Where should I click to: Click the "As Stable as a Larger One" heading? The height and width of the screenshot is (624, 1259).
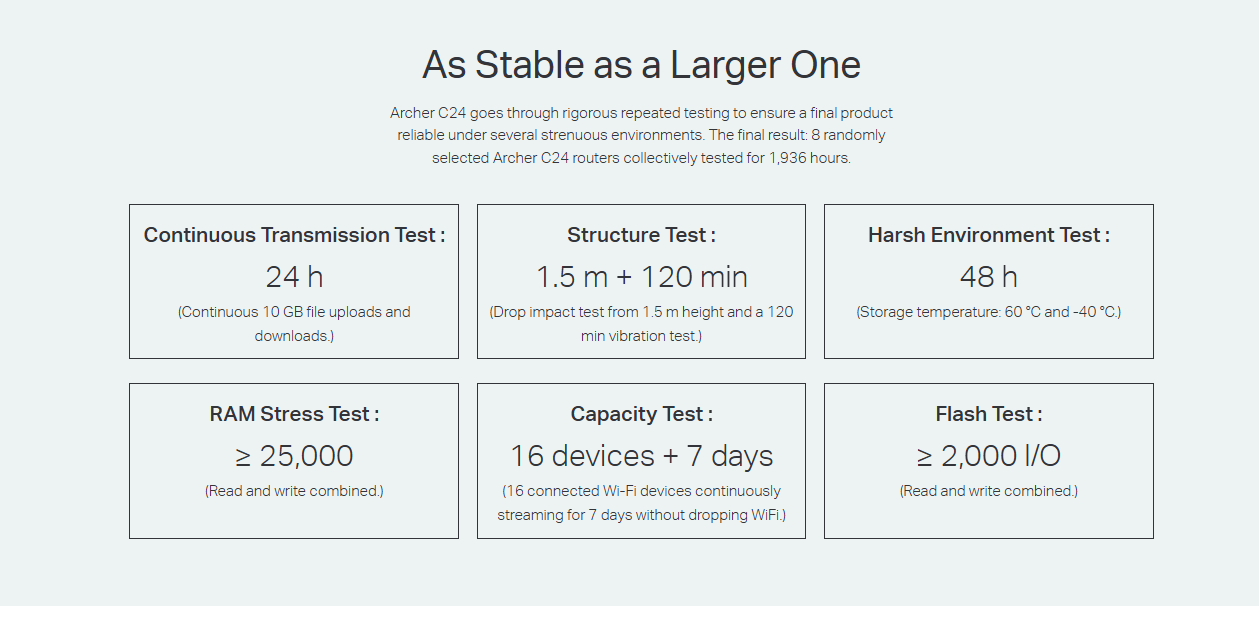(641, 65)
